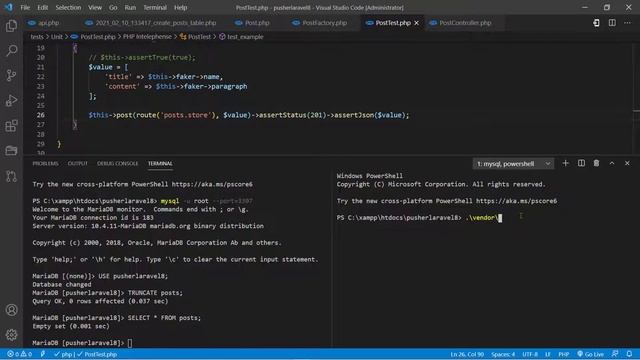The height and width of the screenshot is (360, 640).
Task: Click the php status bar check item
Action: pos(63,354)
